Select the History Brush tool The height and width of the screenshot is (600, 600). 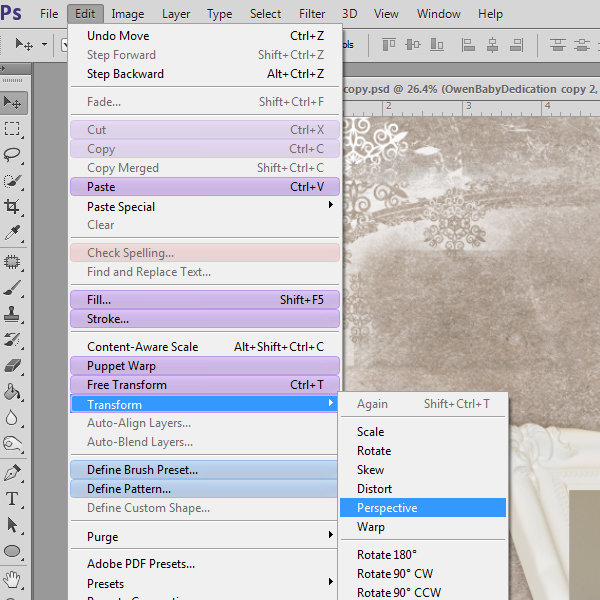click(x=12, y=340)
